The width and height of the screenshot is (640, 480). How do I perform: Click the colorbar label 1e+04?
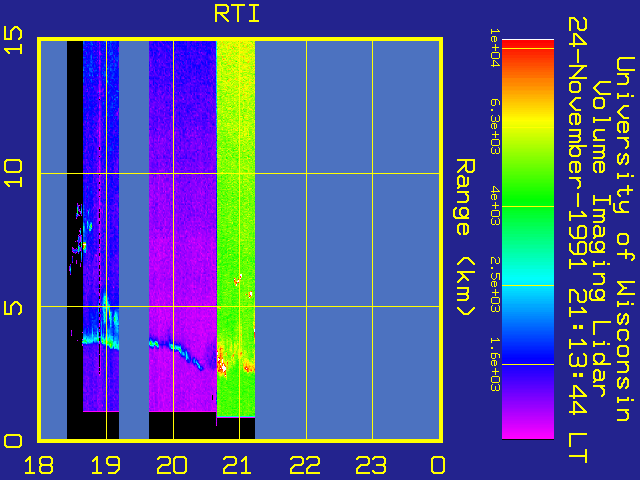point(494,48)
